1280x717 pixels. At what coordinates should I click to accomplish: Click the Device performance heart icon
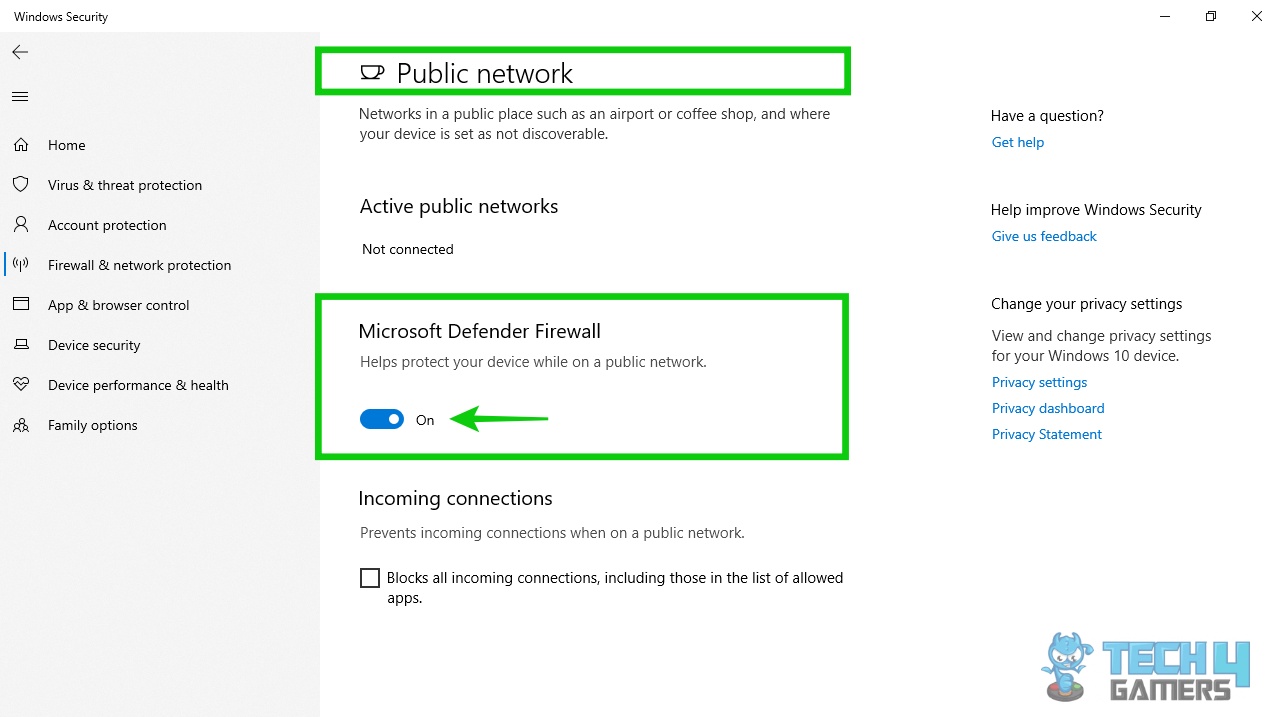pyautogui.click(x=20, y=385)
